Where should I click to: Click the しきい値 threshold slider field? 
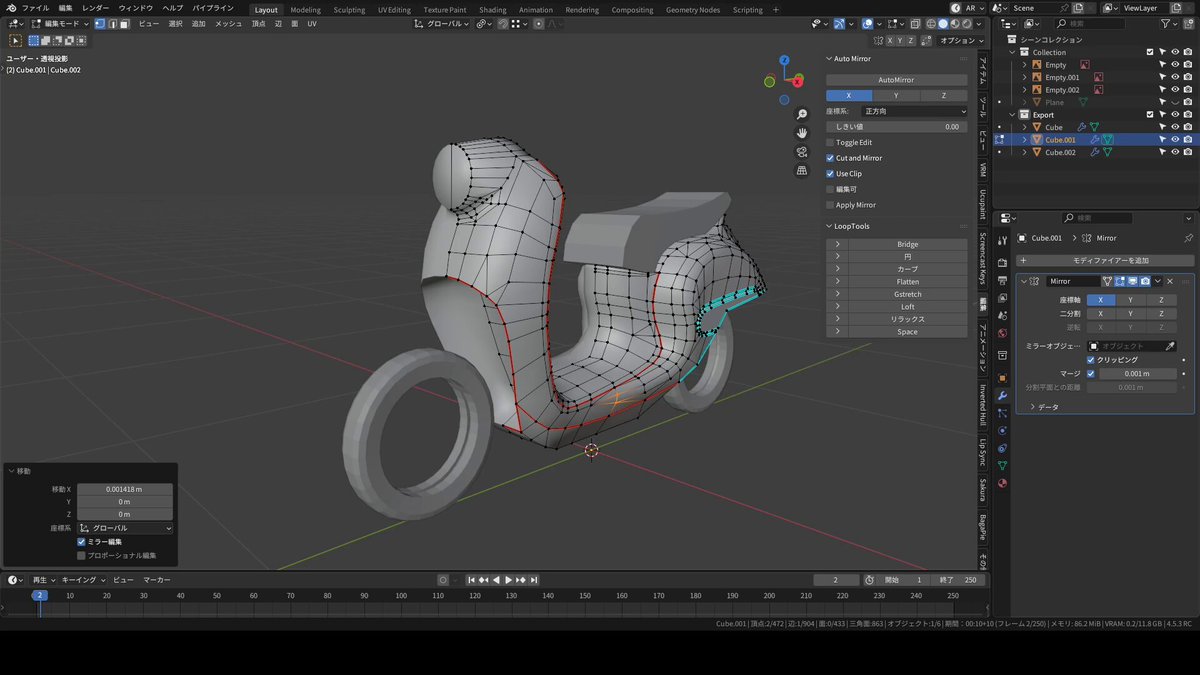(x=896, y=127)
